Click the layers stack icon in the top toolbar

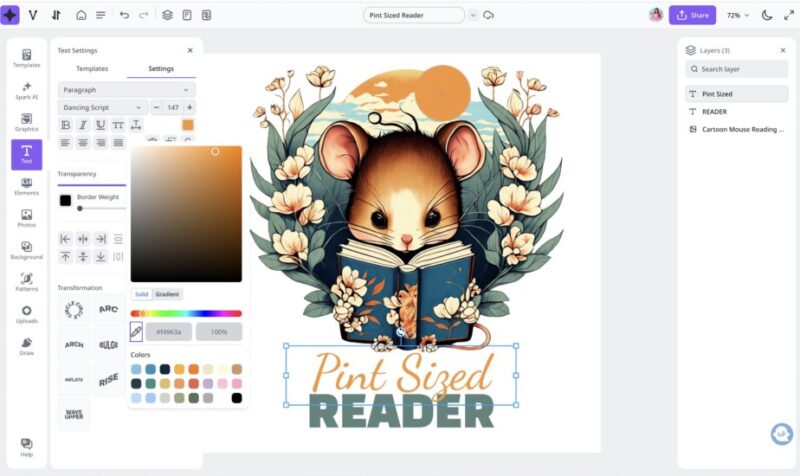tap(167, 15)
